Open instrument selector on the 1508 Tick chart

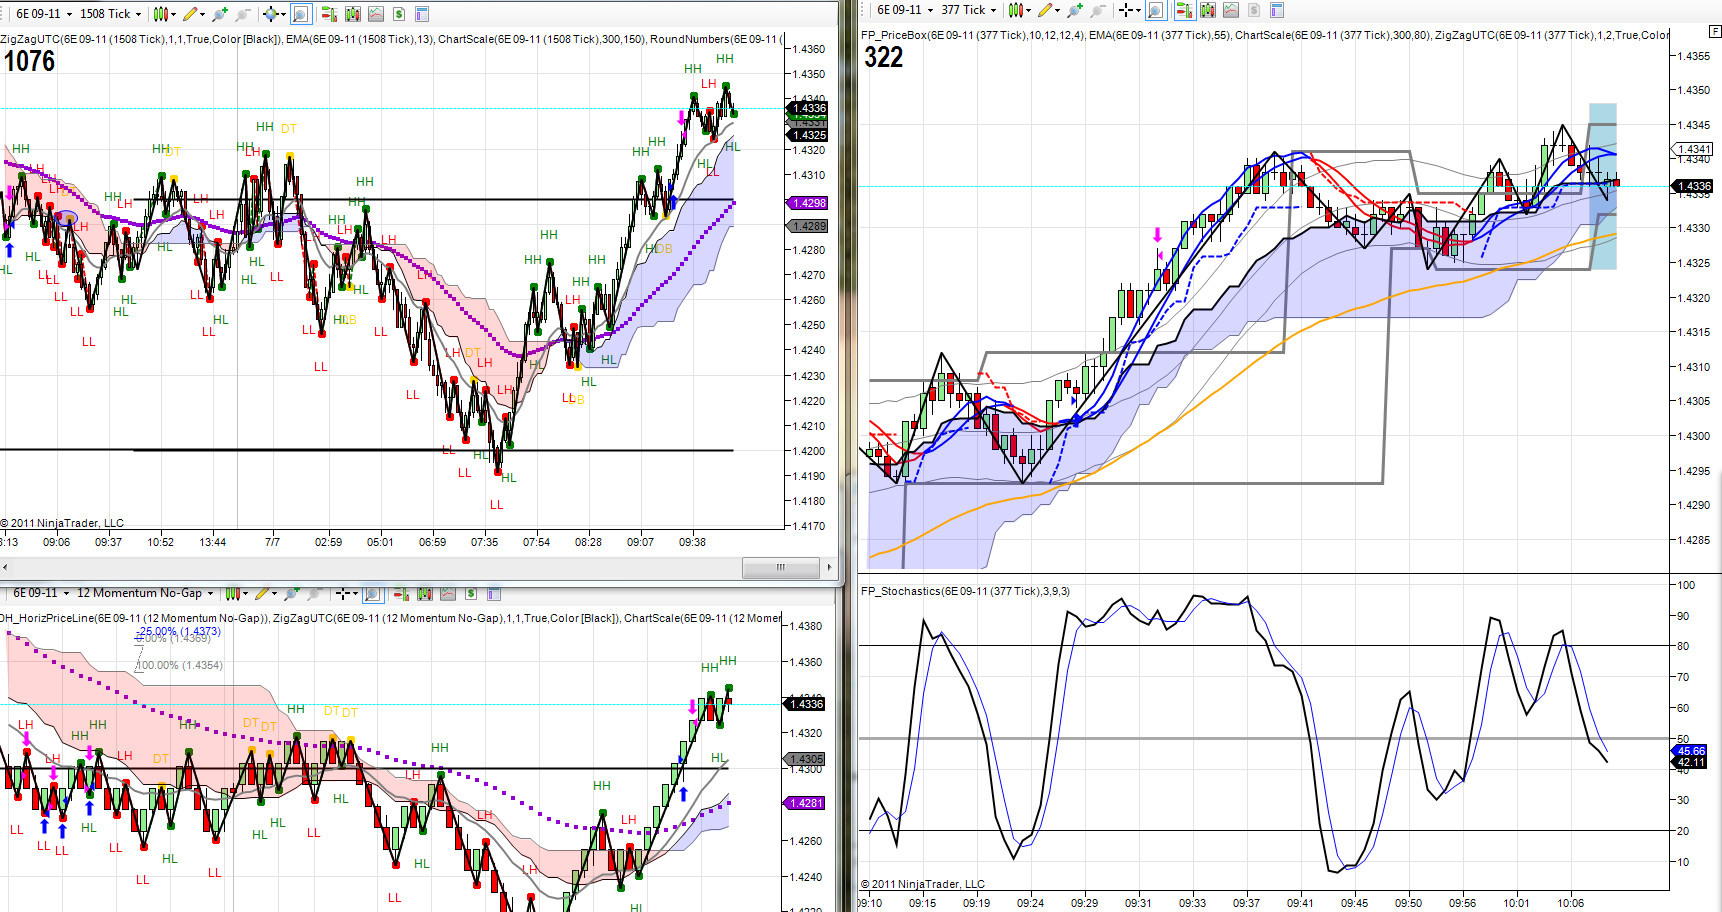(x=43, y=14)
